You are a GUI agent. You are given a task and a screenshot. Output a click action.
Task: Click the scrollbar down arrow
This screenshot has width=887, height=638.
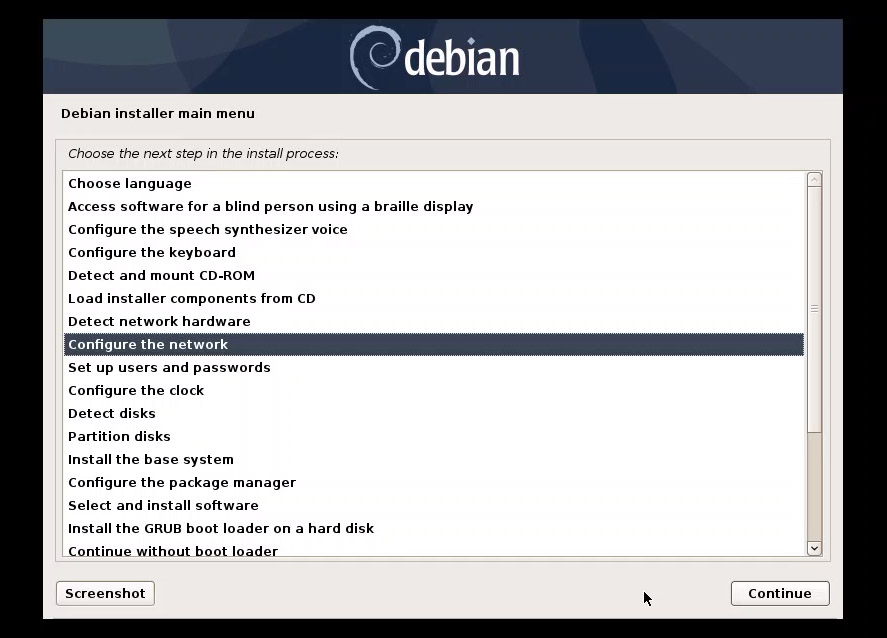click(x=813, y=548)
